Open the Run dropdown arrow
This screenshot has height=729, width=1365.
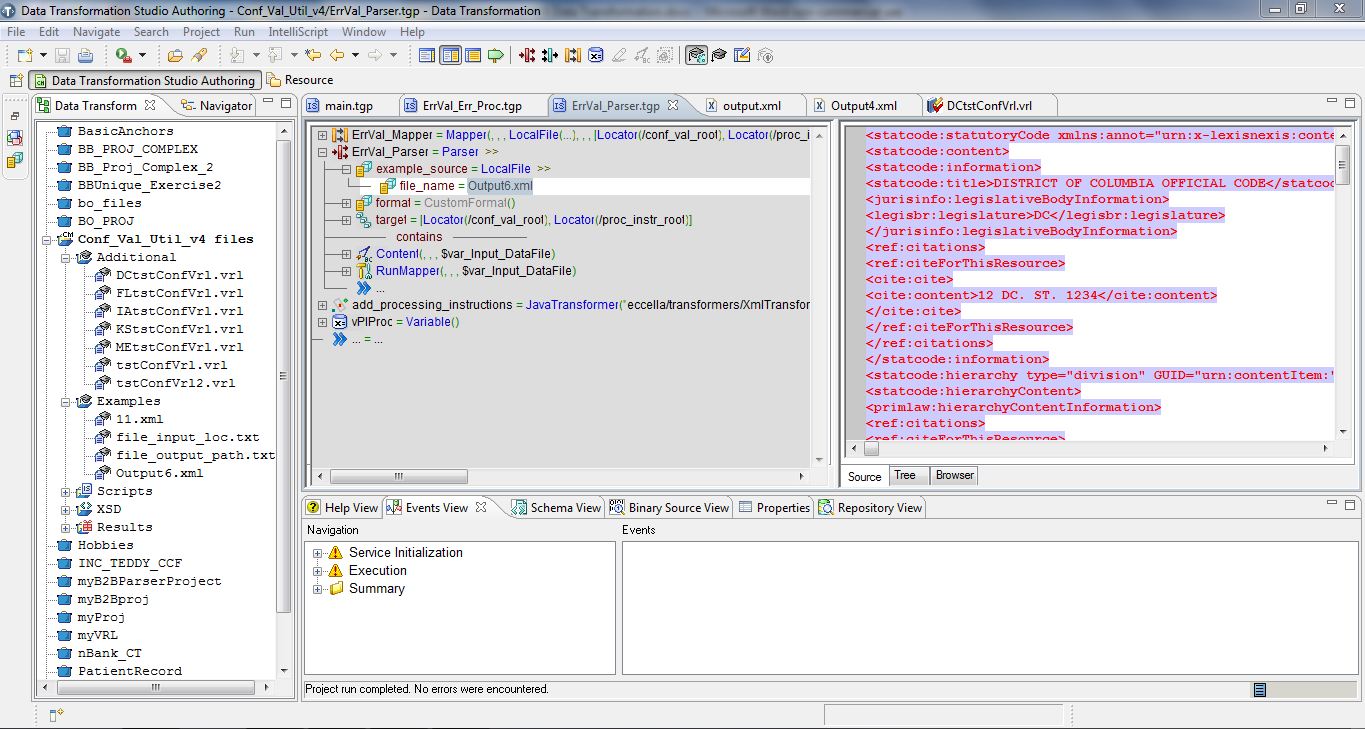(142, 56)
